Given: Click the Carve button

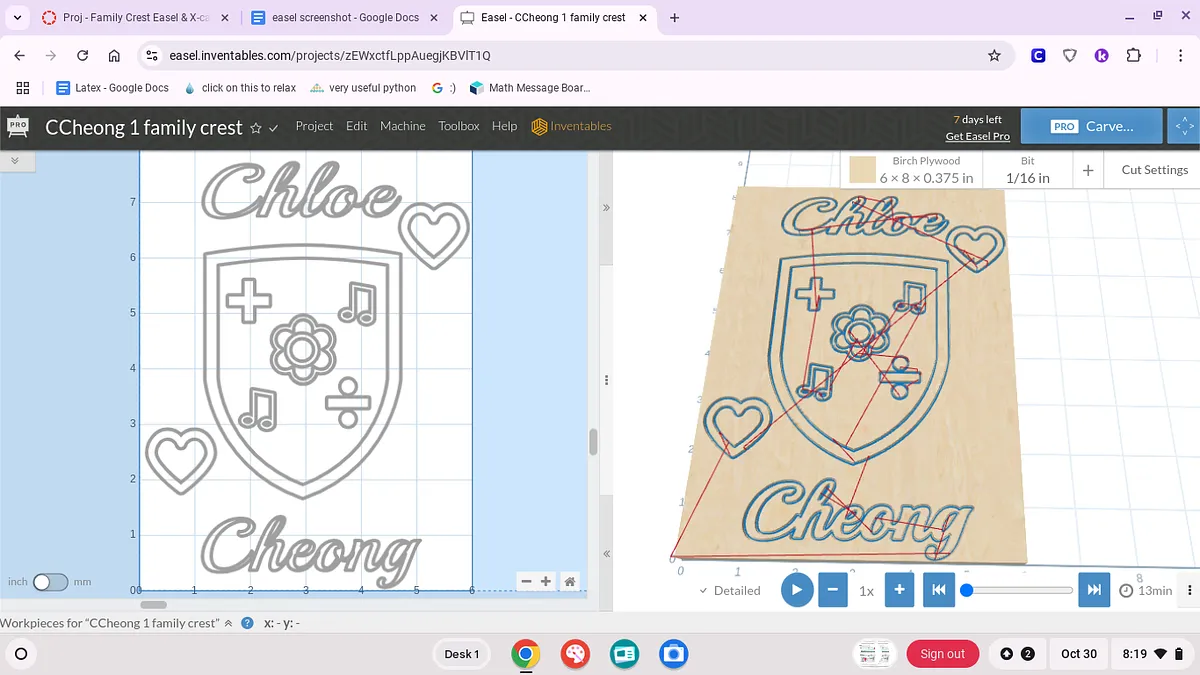Looking at the screenshot, I should [1092, 127].
